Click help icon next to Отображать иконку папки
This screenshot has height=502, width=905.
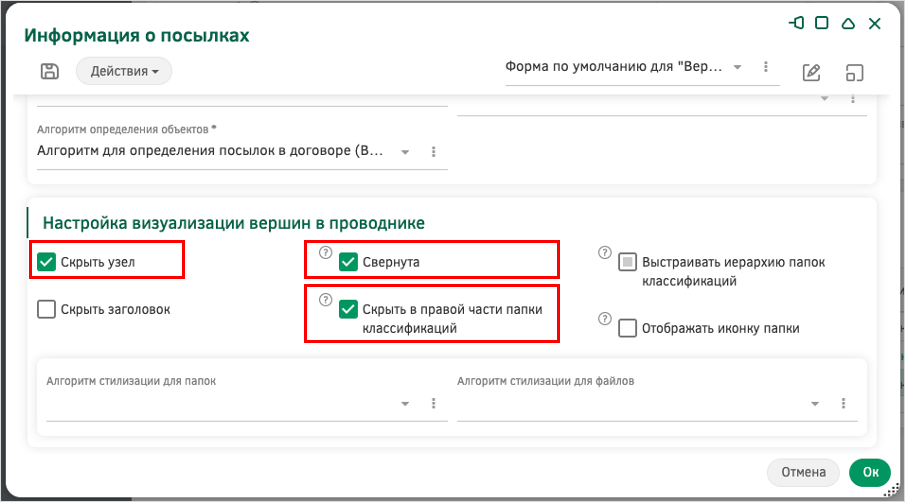pyautogui.click(x=604, y=319)
